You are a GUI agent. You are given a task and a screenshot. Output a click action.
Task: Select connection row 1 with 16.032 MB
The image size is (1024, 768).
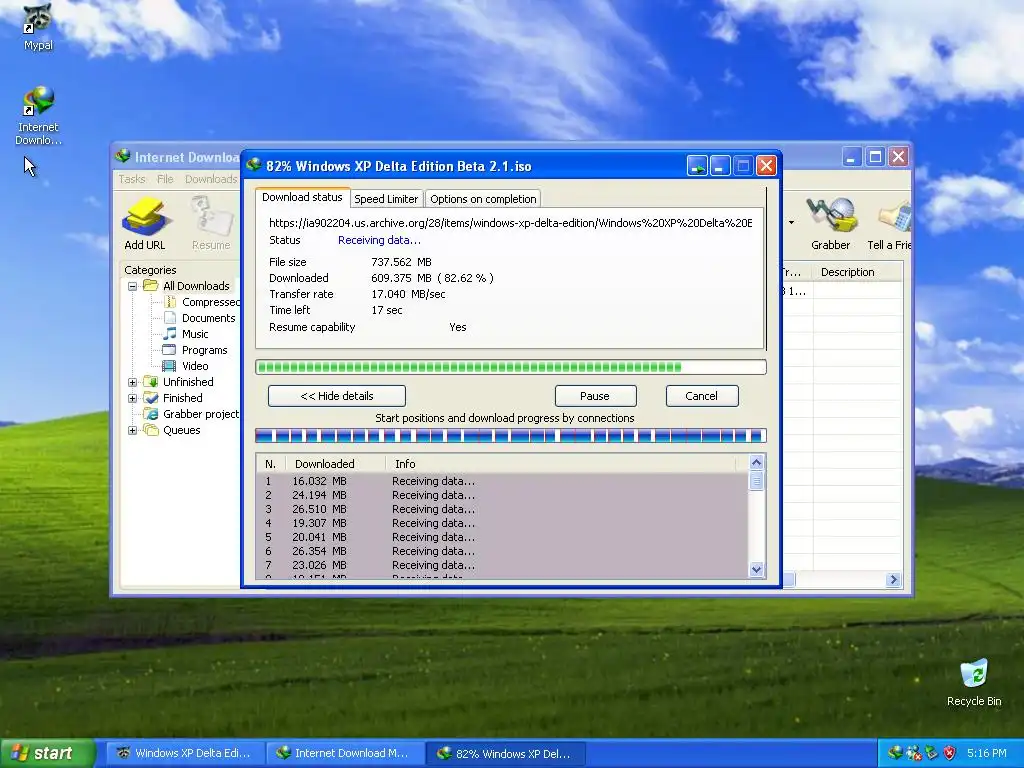pos(502,481)
